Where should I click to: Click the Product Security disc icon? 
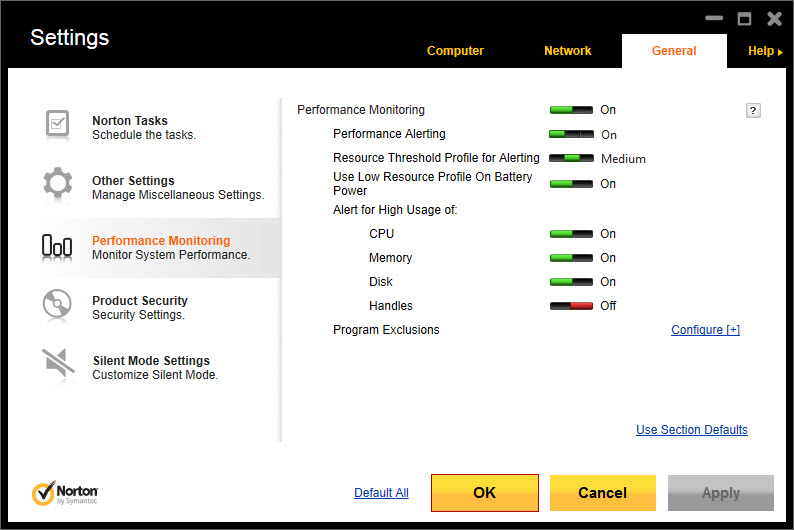pyautogui.click(x=57, y=303)
